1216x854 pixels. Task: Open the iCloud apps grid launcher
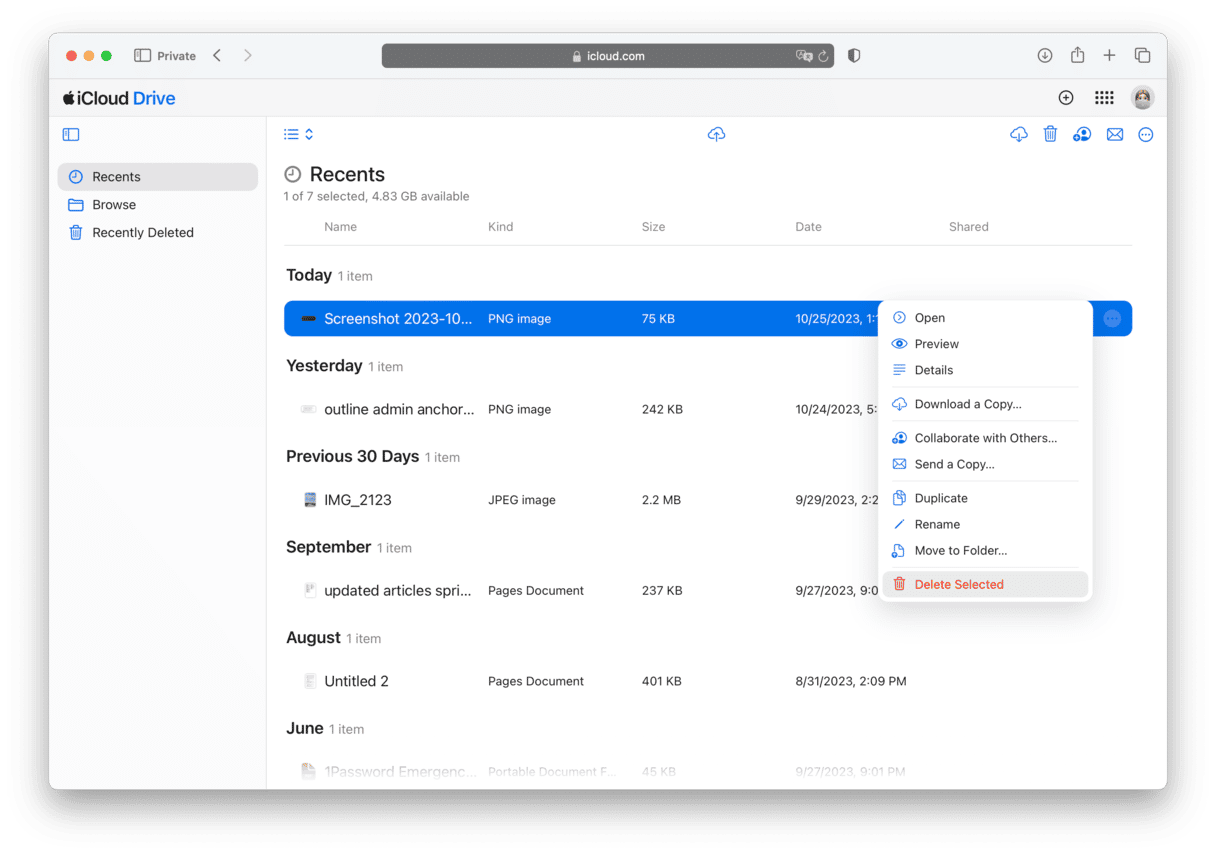(1104, 98)
